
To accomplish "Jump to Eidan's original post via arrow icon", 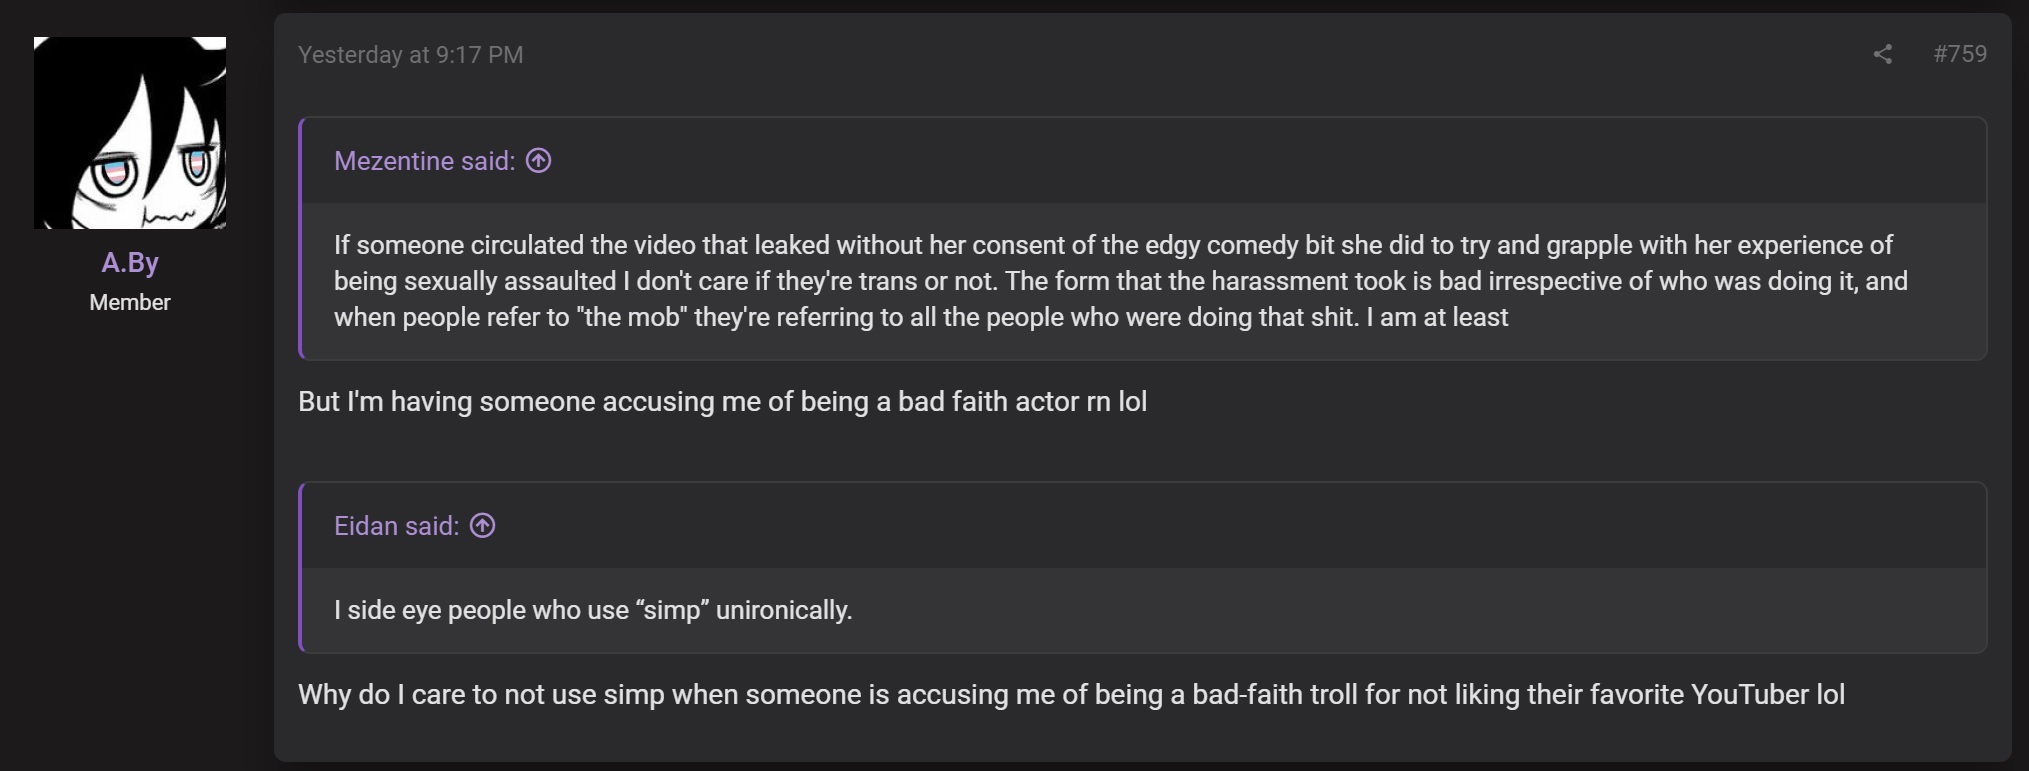I will [x=483, y=526].
